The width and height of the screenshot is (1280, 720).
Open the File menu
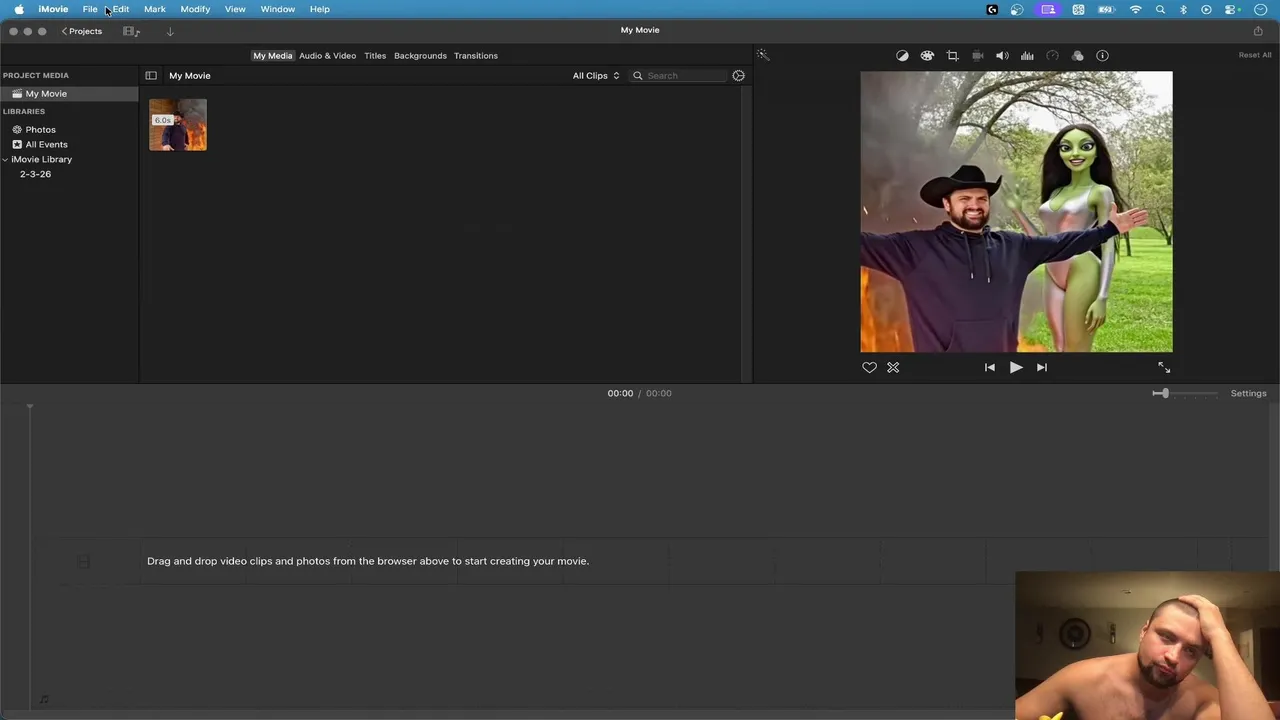90,9
